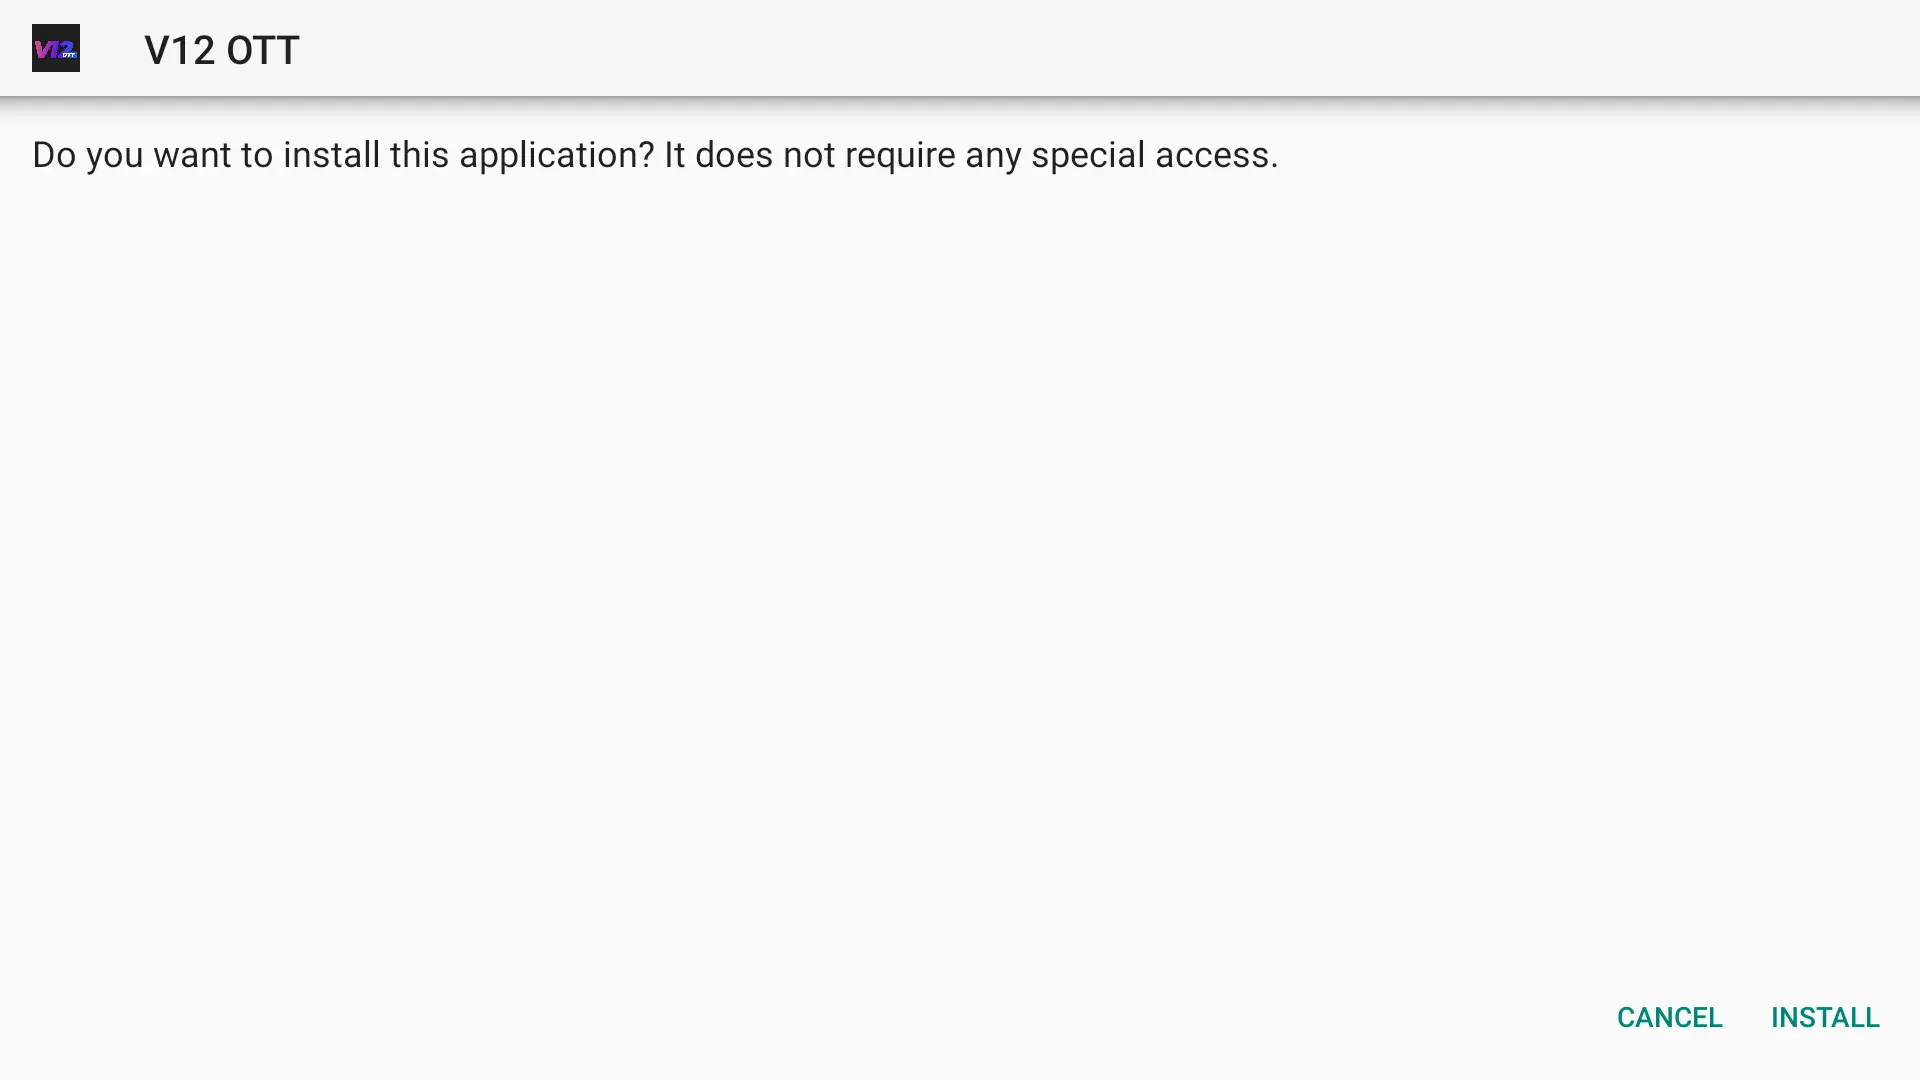Accept the V12 OTT install request

click(1825, 1017)
